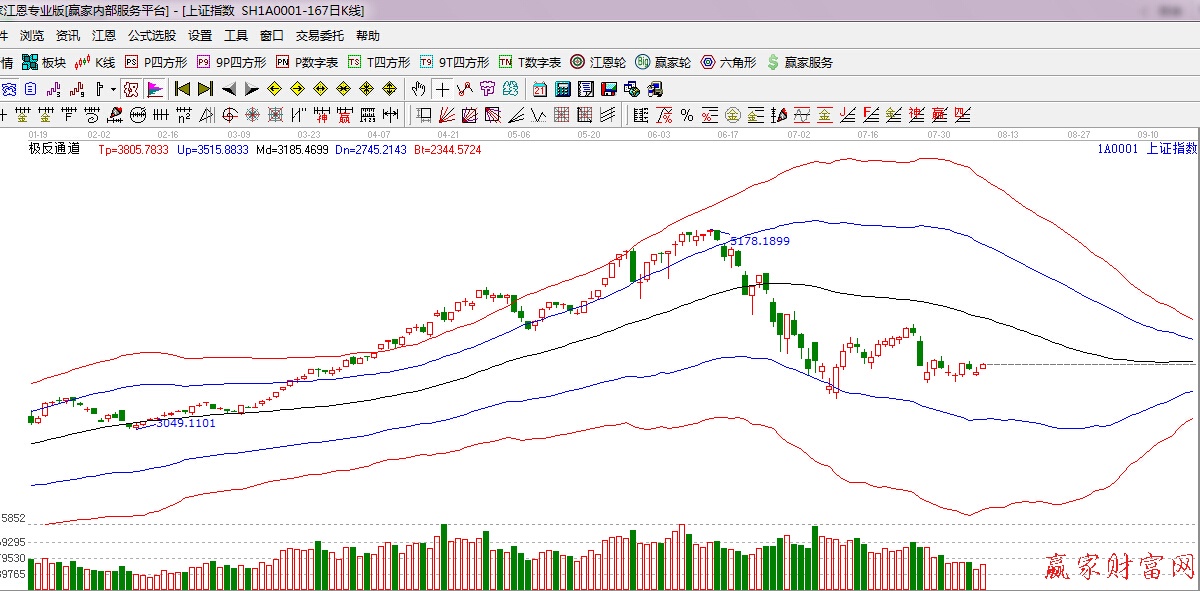Jump to first bar arrow icon
Image resolution: width=1200 pixels, height=591 pixels.
(x=182, y=89)
